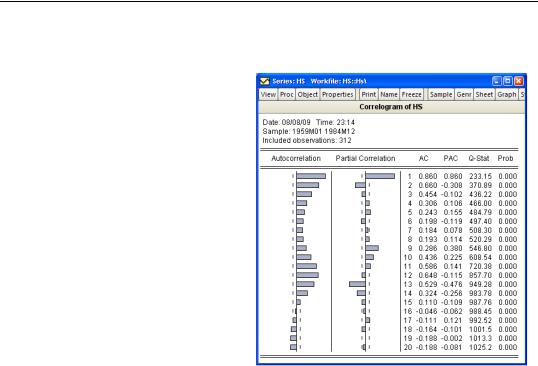This screenshot has height=366, width=538.
Task: Switch to Graph view
Action: click(506, 94)
